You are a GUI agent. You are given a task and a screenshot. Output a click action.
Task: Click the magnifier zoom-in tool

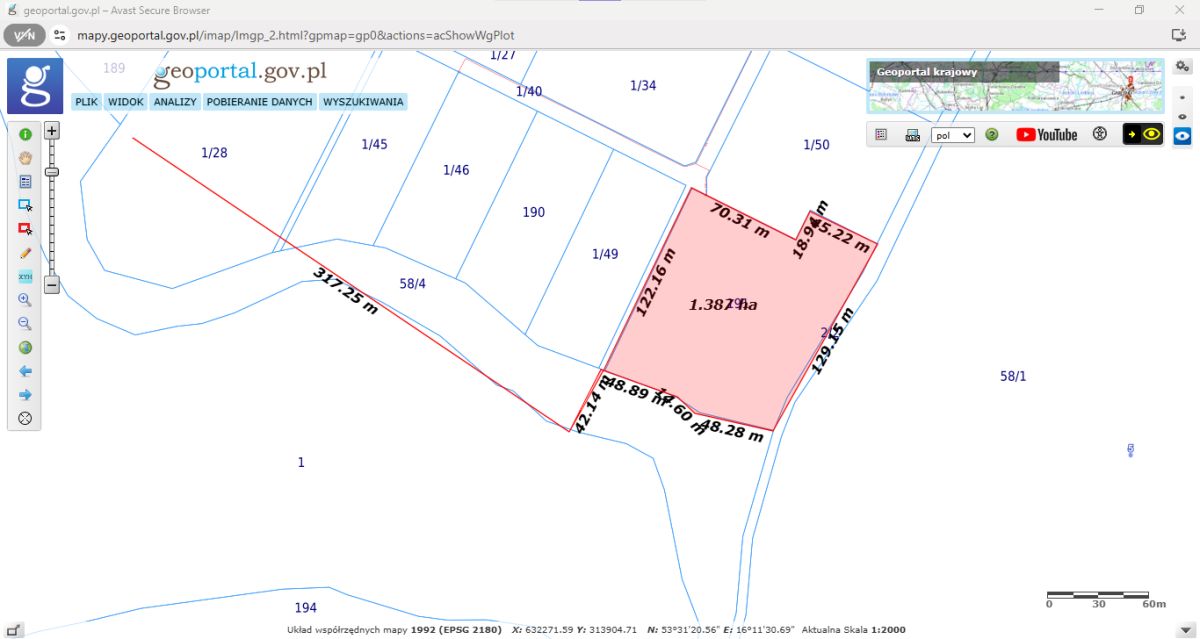coord(25,300)
